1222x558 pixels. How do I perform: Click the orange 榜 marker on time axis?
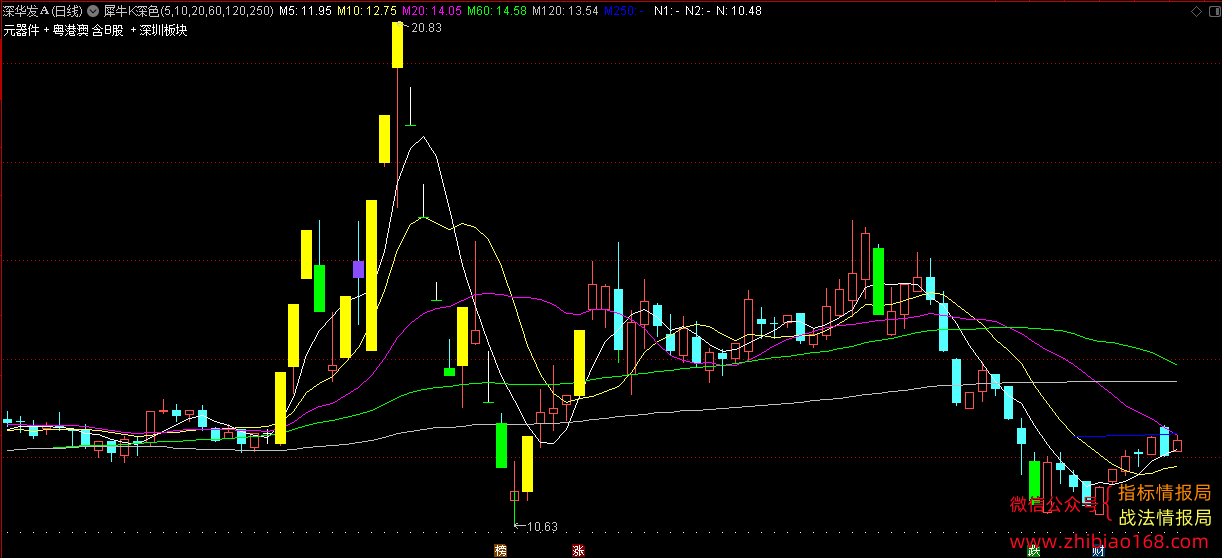tap(500, 551)
